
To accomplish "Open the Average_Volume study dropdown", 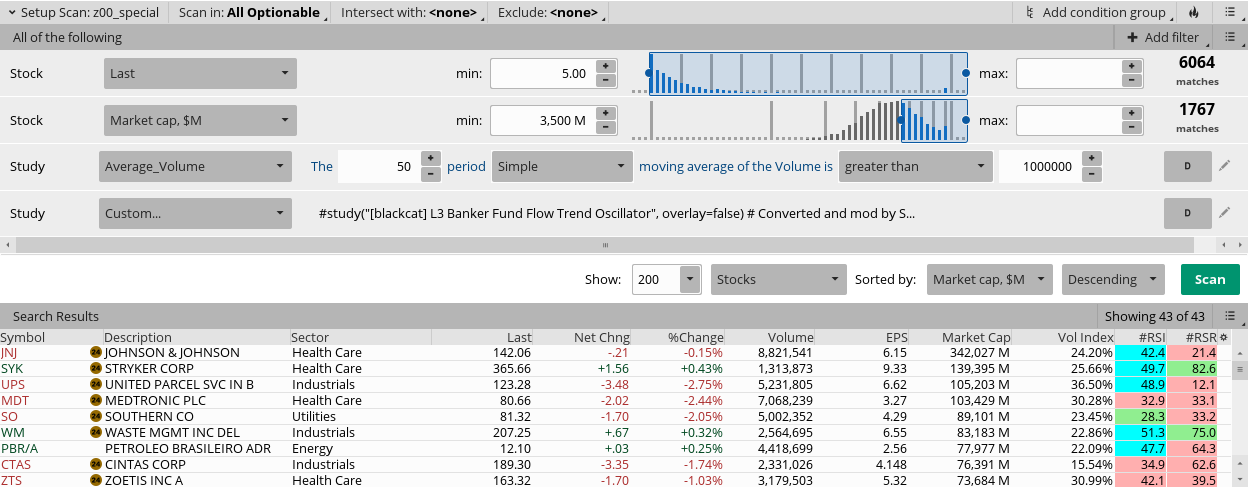I will click(x=194, y=166).
